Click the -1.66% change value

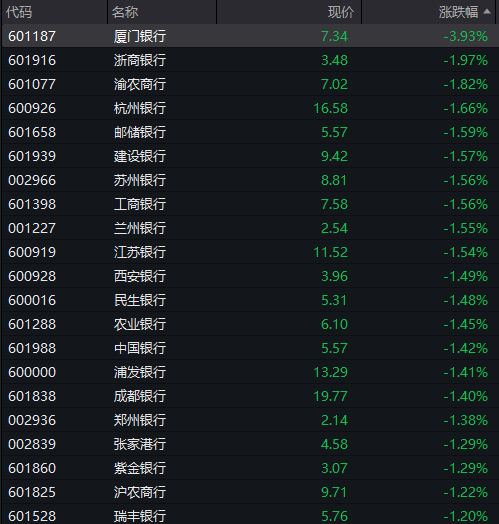pyautogui.click(x=466, y=108)
